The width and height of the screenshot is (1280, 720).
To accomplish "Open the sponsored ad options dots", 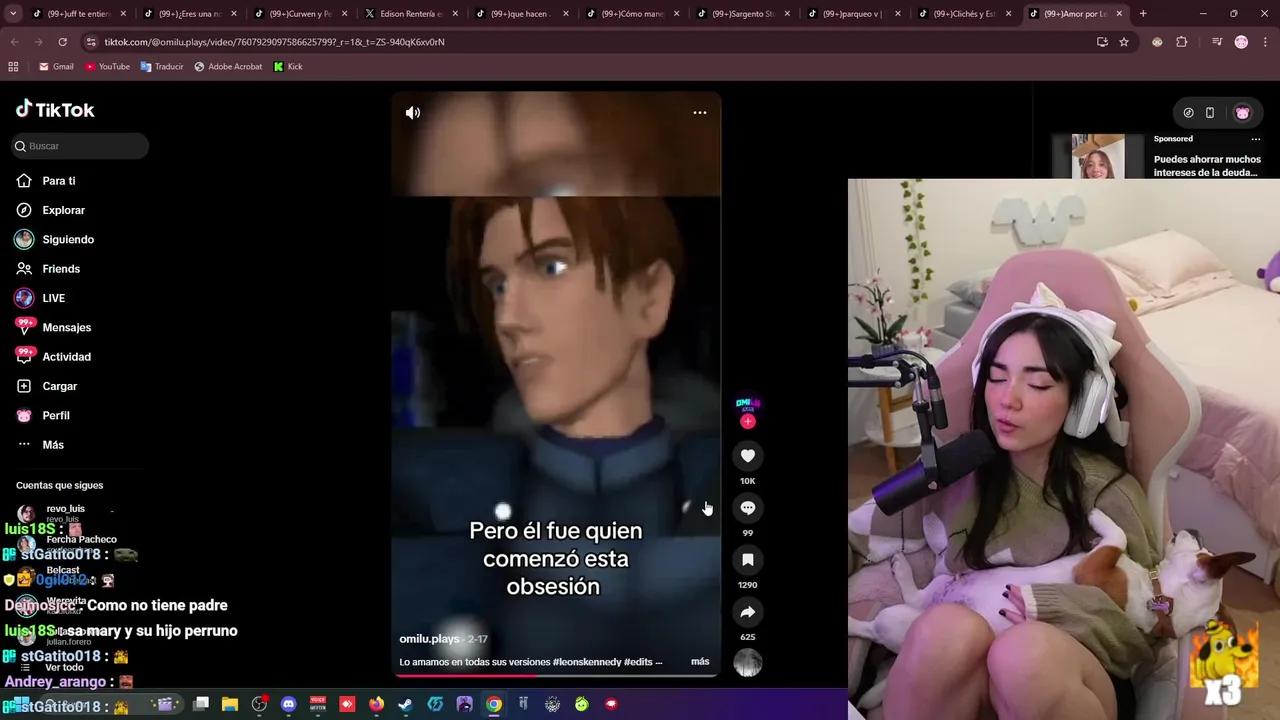I will [1256, 139].
